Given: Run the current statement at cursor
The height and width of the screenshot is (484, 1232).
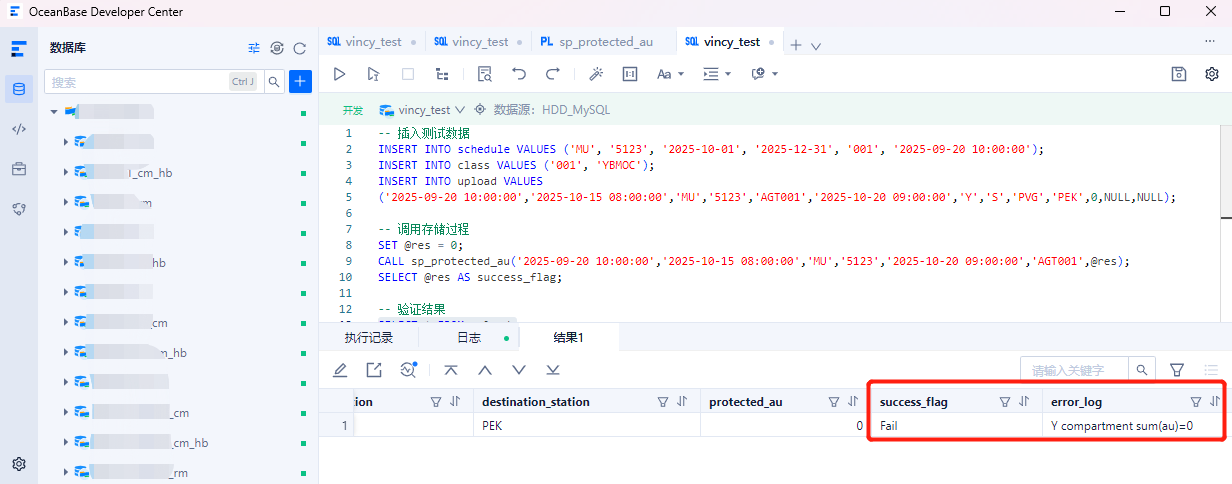Looking at the screenshot, I should pyautogui.click(x=373, y=74).
